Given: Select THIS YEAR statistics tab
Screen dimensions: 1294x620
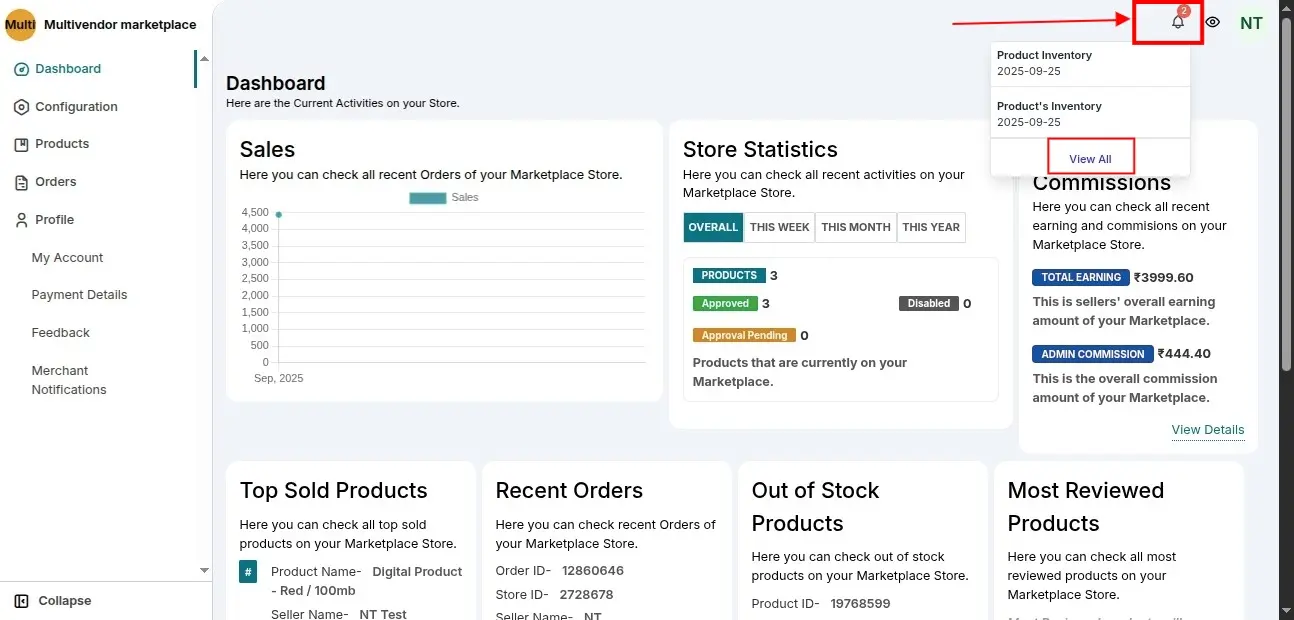Looking at the screenshot, I should coord(930,227).
